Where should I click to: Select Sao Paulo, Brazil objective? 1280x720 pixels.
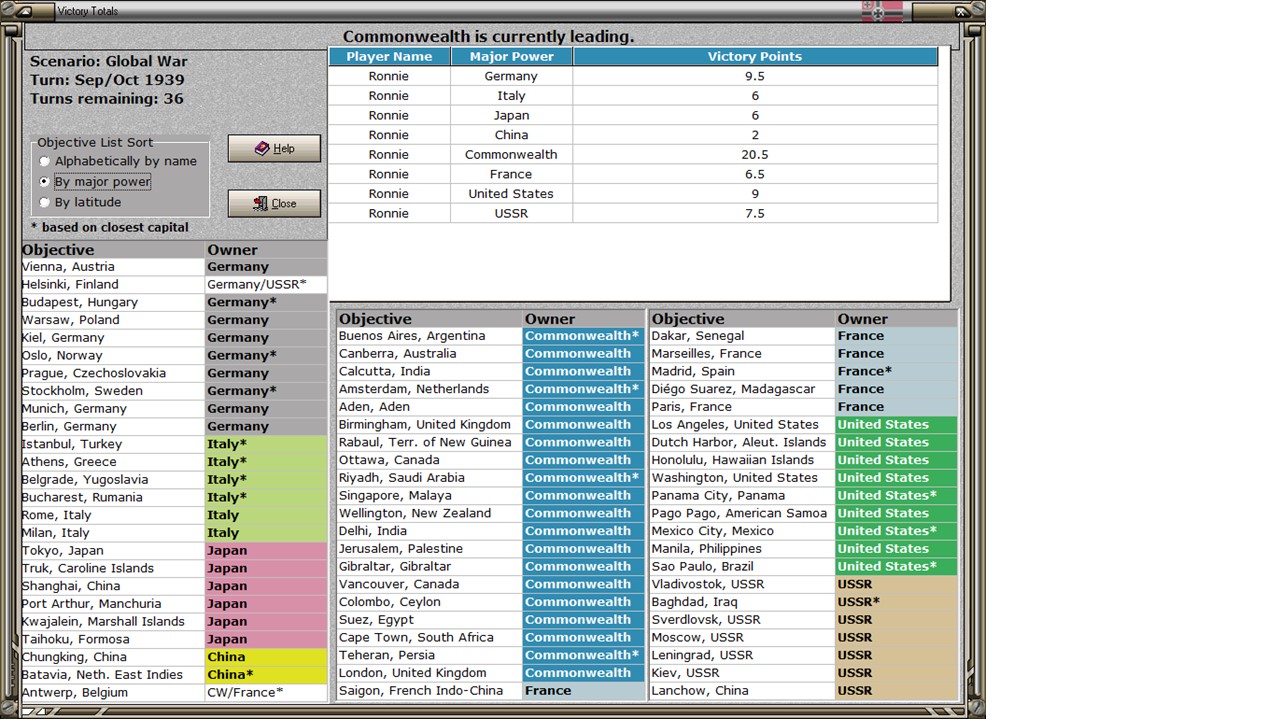point(742,567)
